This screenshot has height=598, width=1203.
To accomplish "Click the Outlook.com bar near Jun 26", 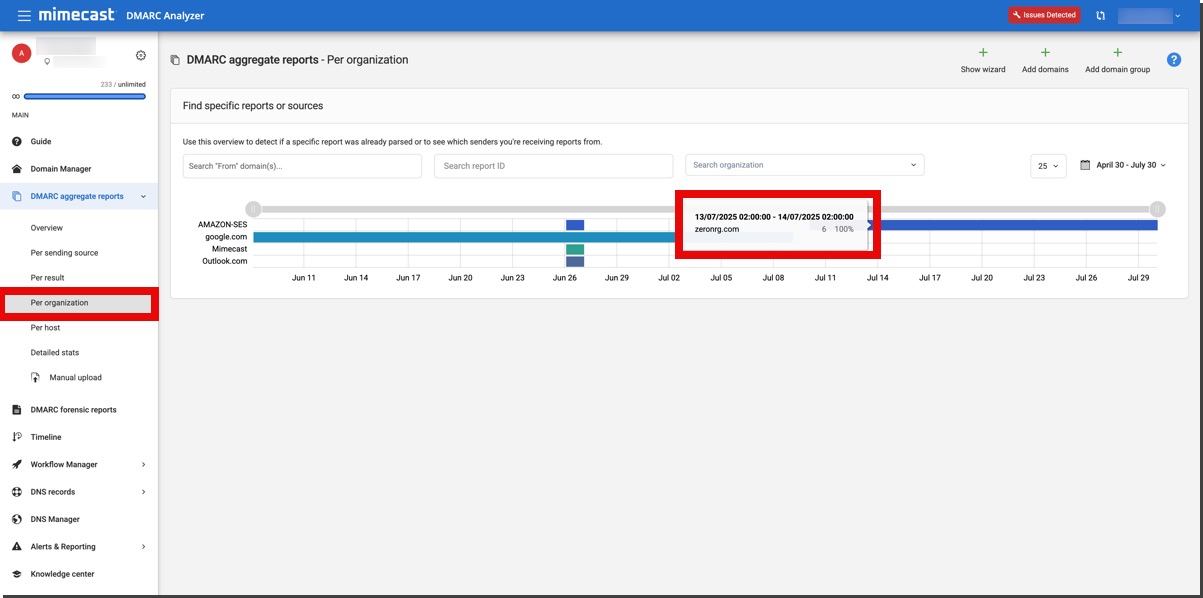I will tap(575, 261).
